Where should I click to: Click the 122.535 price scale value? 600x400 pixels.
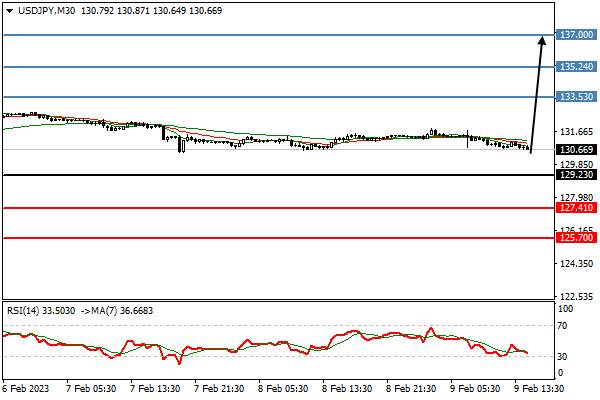[x=577, y=297]
